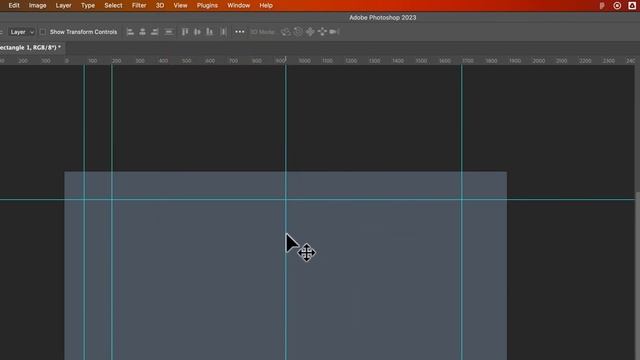Image resolution: width=640 pixels, height=360 pixels.
Task: Open the View menu
Action: tap(180, 6)
